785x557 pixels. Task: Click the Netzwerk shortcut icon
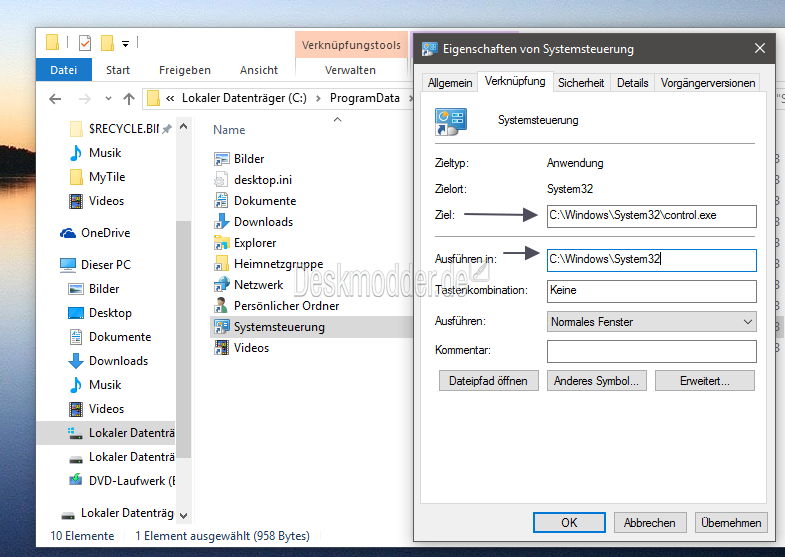[221, 285]
